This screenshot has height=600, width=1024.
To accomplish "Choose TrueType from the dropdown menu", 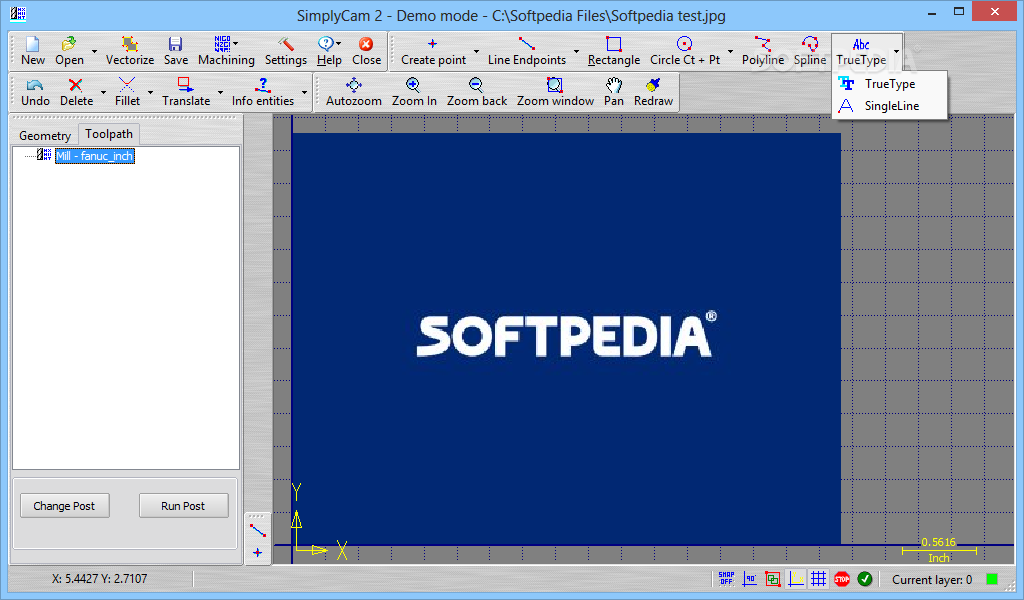I will (889, 84).
